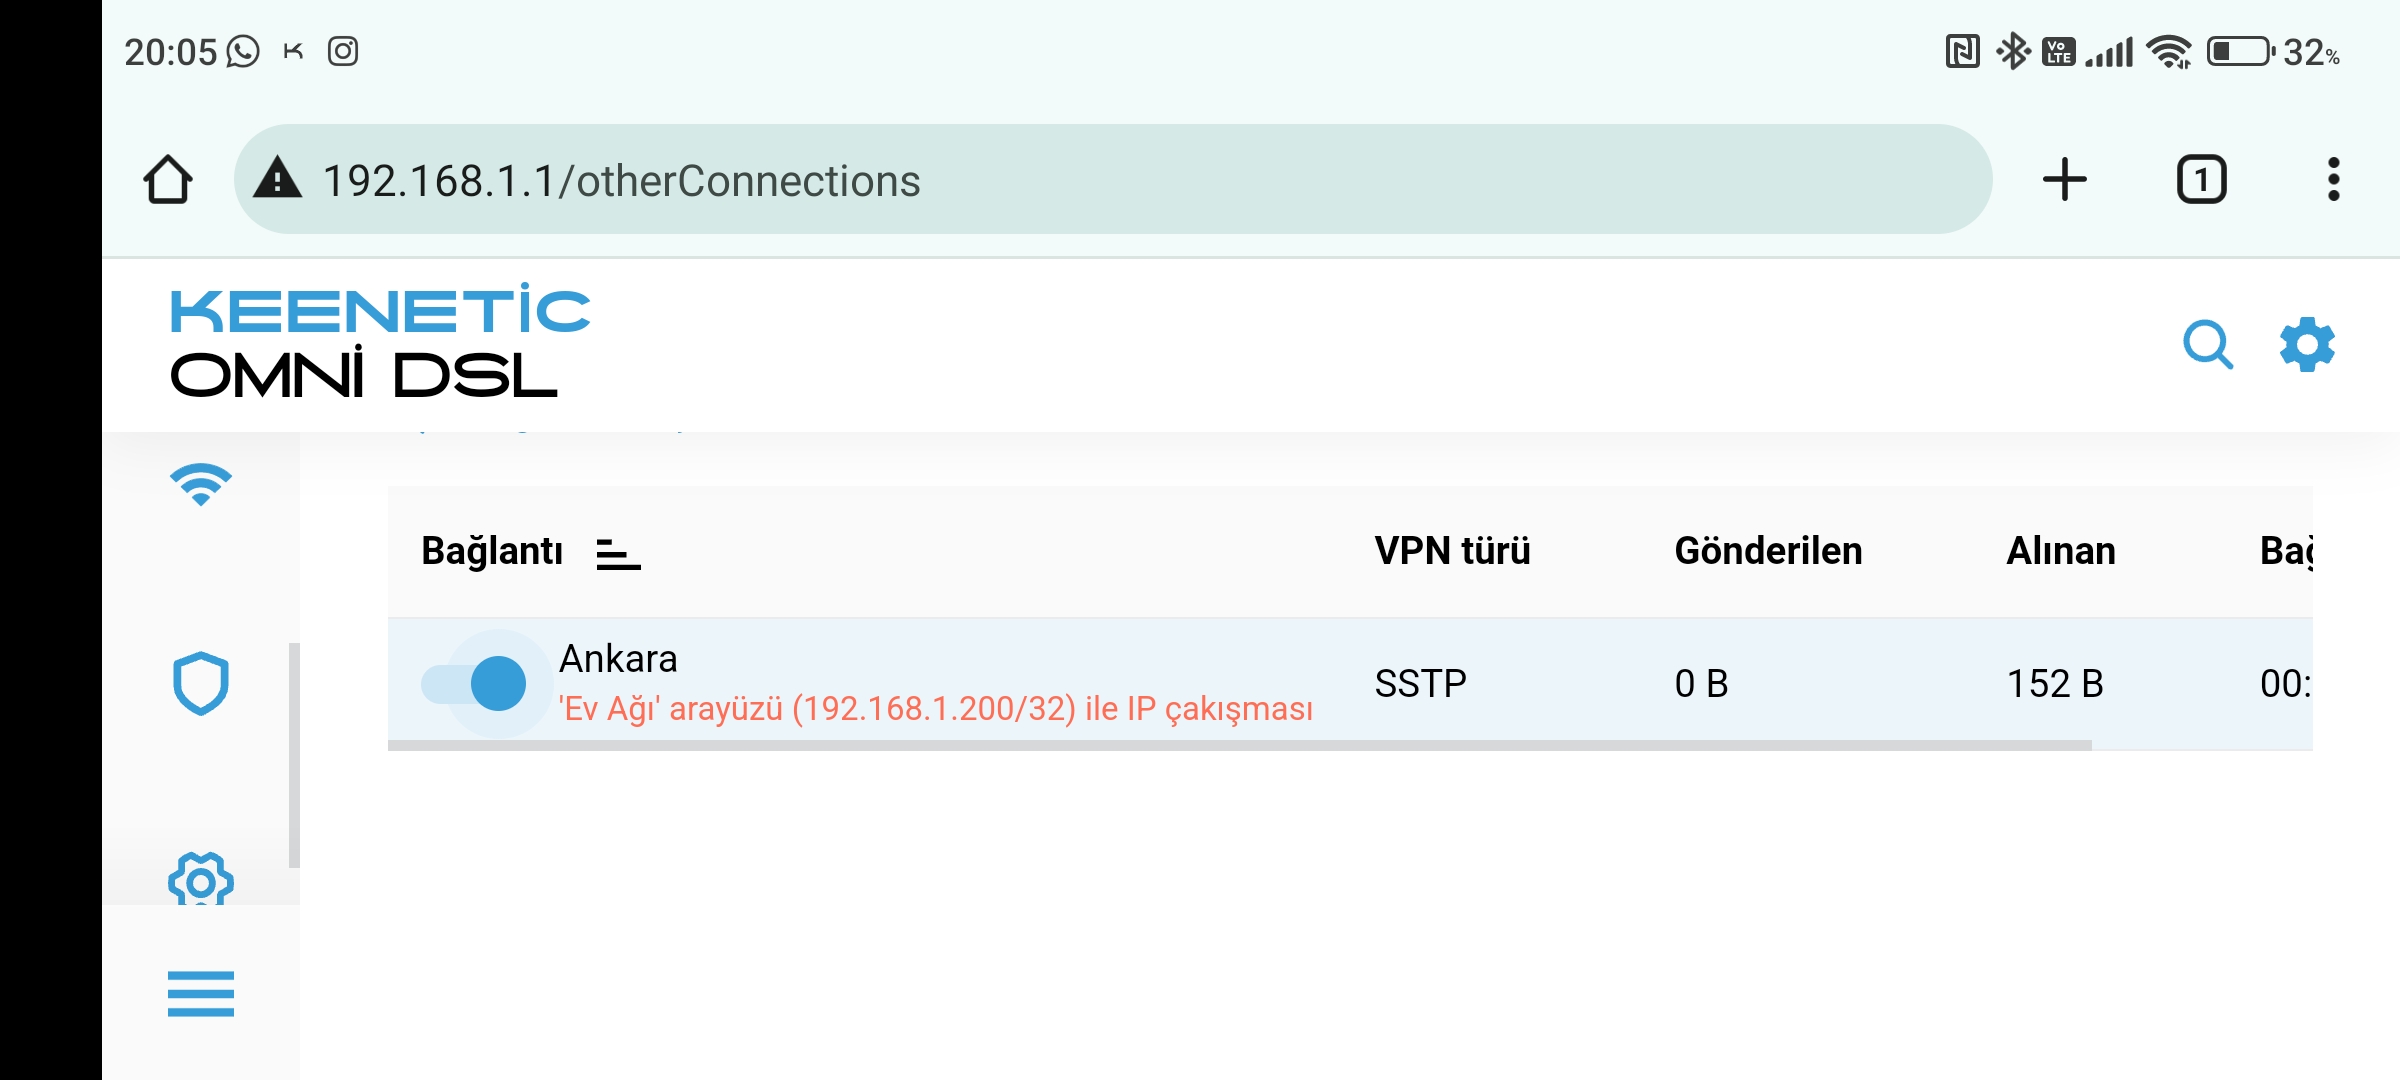The image size is (2400, 1080).
Task: Open the shield security section
Action: coord(201,684)
